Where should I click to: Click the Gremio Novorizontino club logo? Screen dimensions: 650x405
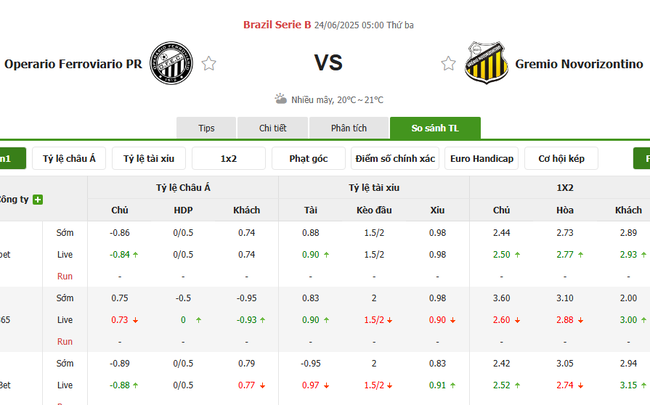[x=483, y=62]
